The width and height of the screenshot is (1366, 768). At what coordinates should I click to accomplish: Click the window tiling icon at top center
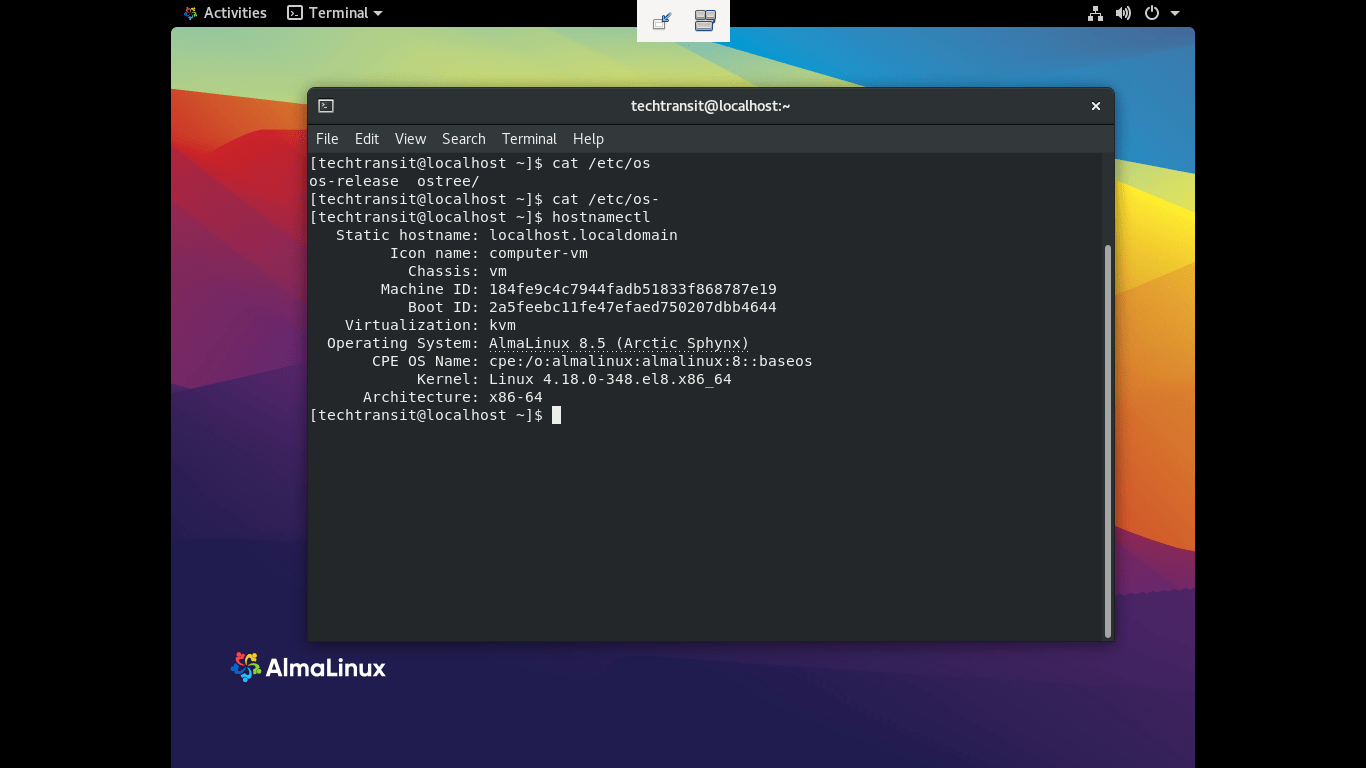click(704, 19)
